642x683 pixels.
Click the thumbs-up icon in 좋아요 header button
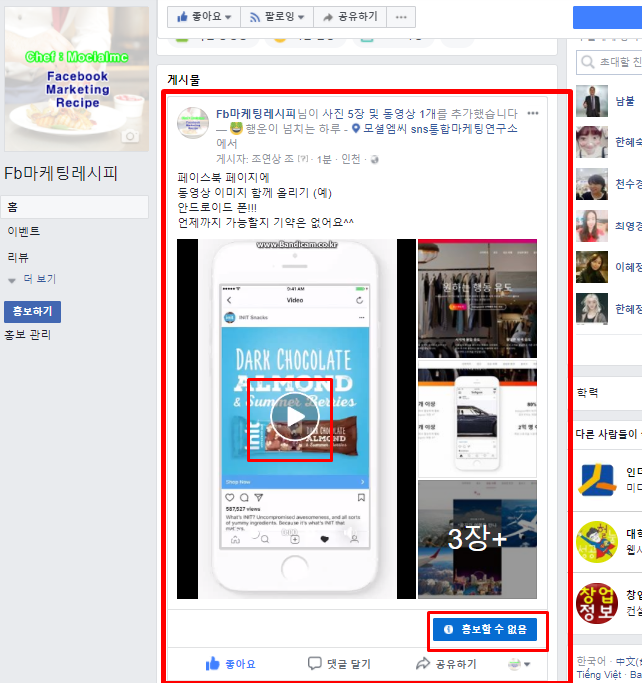pos(182,17)
